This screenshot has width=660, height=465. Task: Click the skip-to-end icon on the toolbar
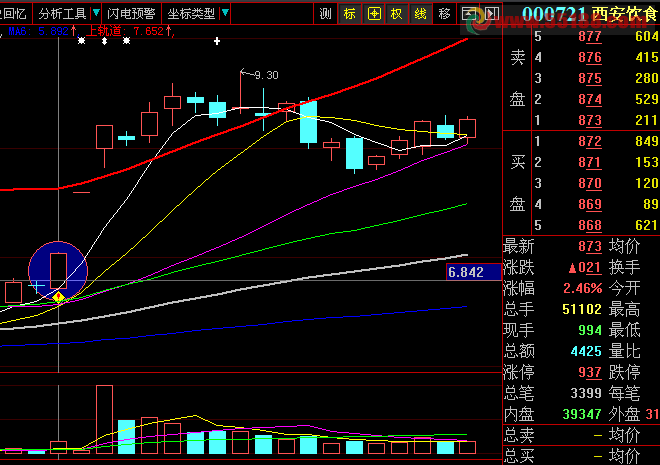click(x=491, y=14)
